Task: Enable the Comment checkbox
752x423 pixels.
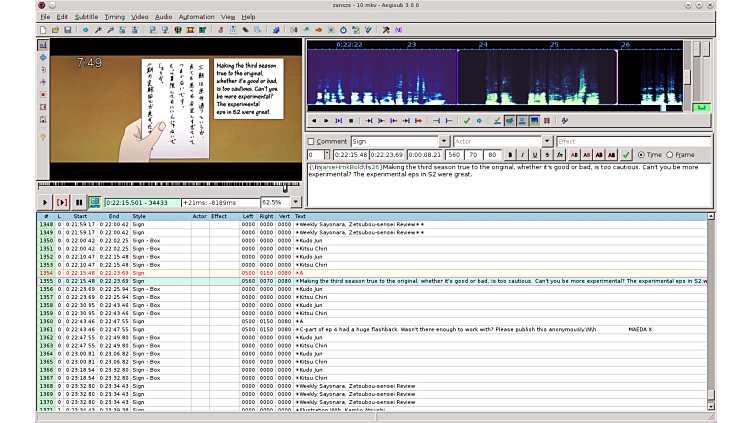Action: click(x=312, y=142)
